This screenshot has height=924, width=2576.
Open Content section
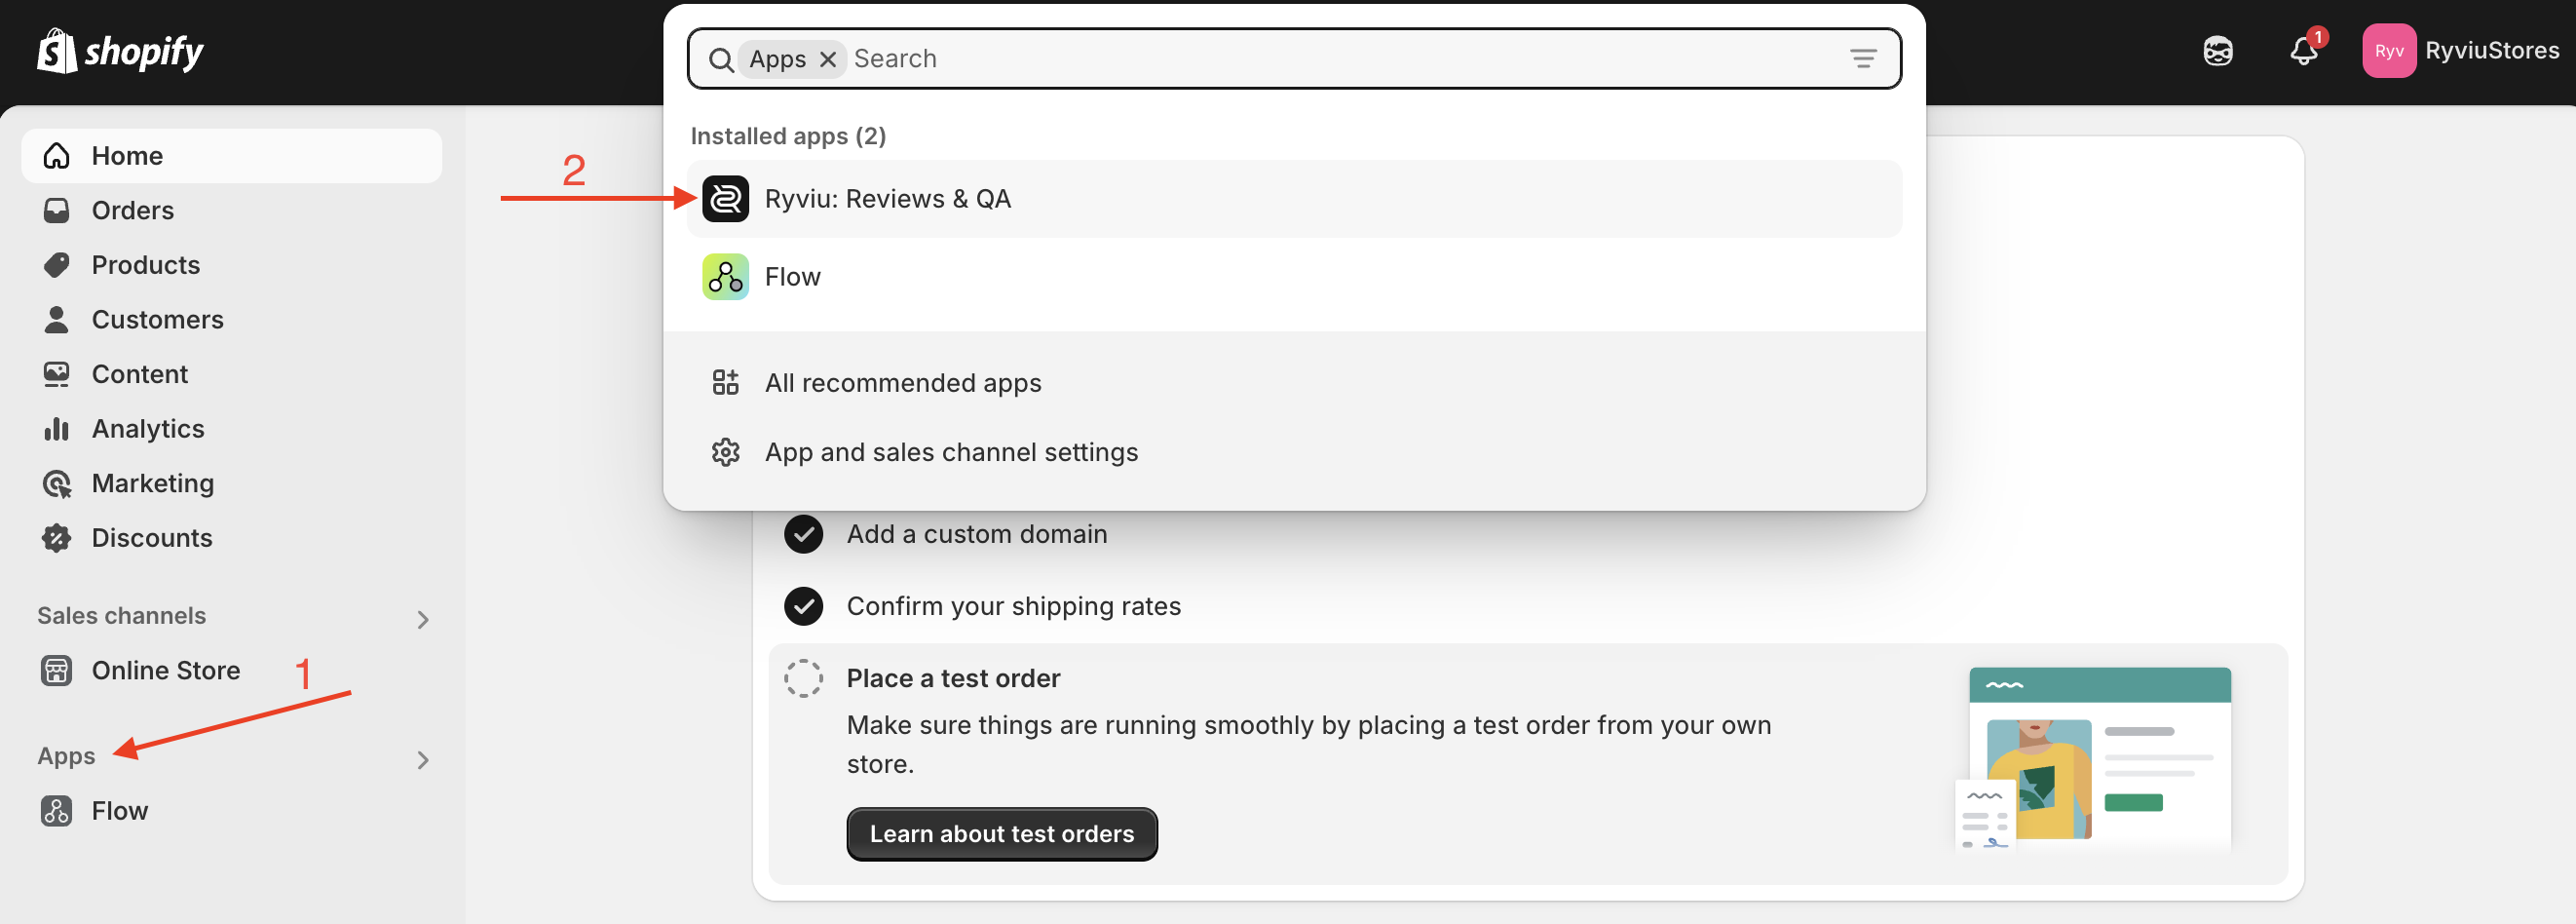point(231,374)
